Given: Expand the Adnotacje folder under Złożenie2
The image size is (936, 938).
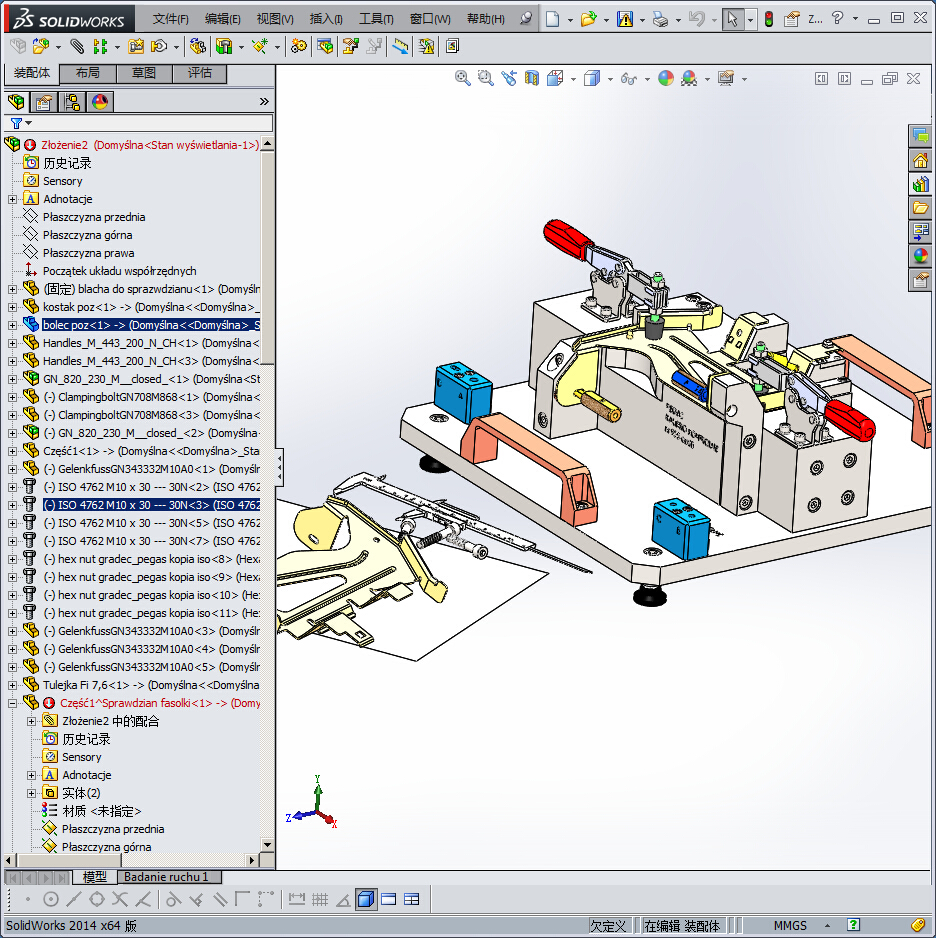Looking at the screenshot, I should pos(12,199).
